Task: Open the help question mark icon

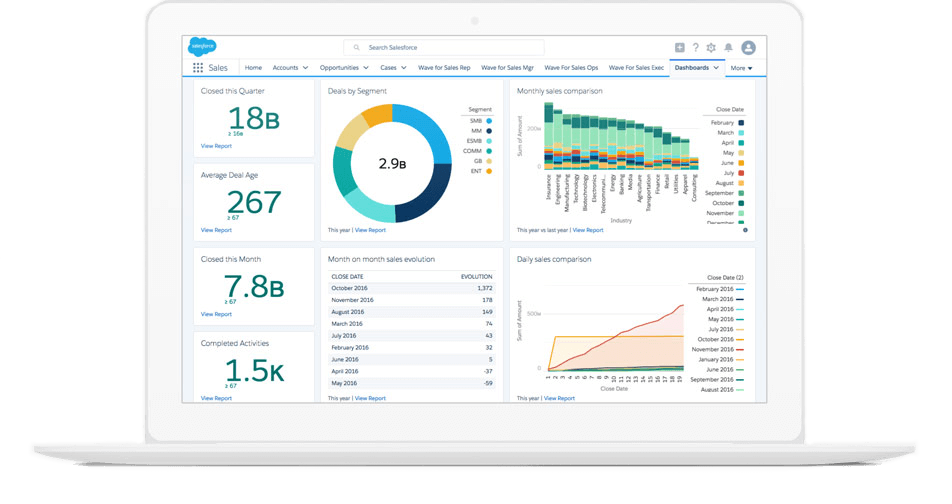Action: pos(695,47)
